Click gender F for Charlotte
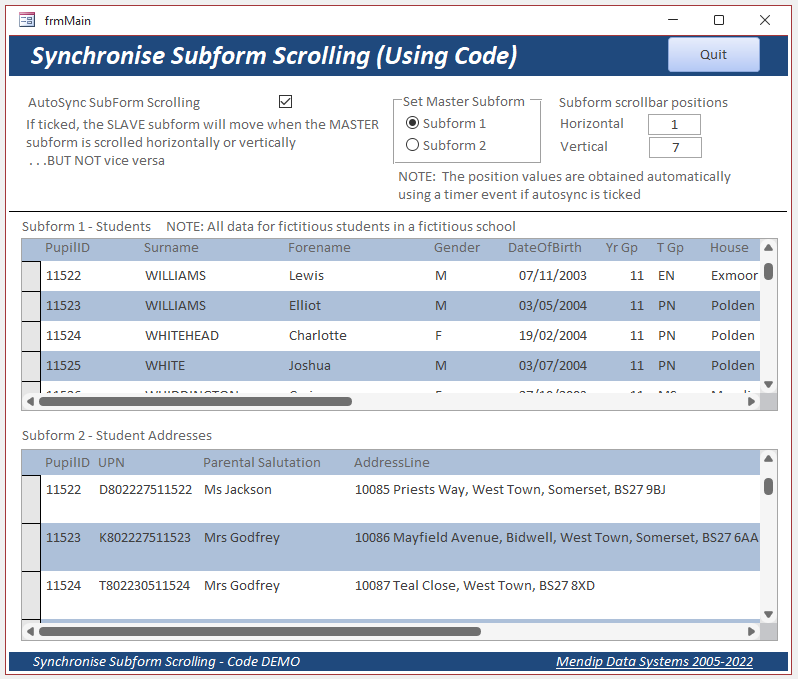798x679 pixels. coord(438,336)
